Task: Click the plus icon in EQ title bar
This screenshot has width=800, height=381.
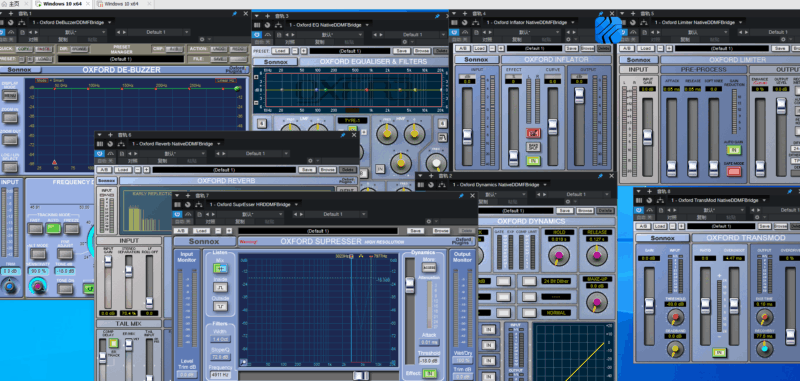Action: [268, 16]
